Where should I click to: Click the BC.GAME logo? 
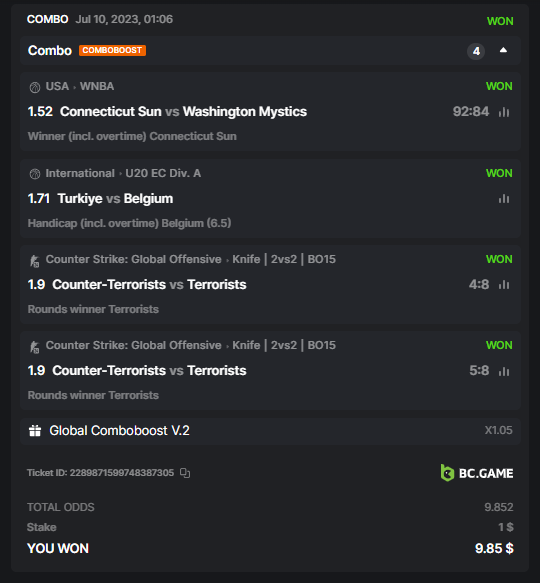pos(477,473)
